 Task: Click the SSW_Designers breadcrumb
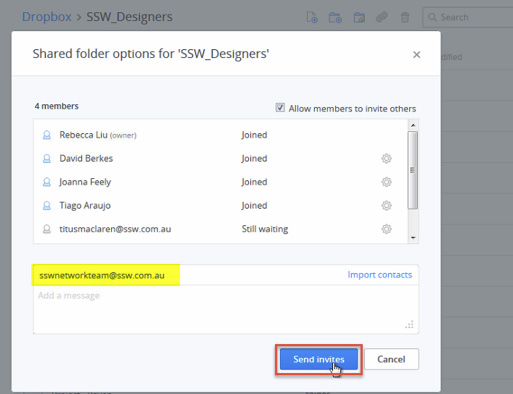tap(129, 17)
